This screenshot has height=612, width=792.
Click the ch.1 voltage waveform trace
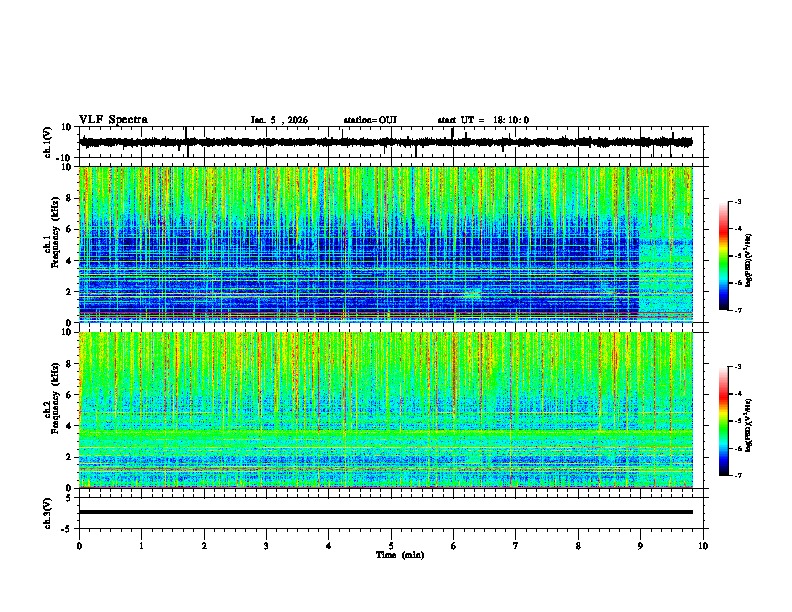pyautogui.click(x=386, y=142)
